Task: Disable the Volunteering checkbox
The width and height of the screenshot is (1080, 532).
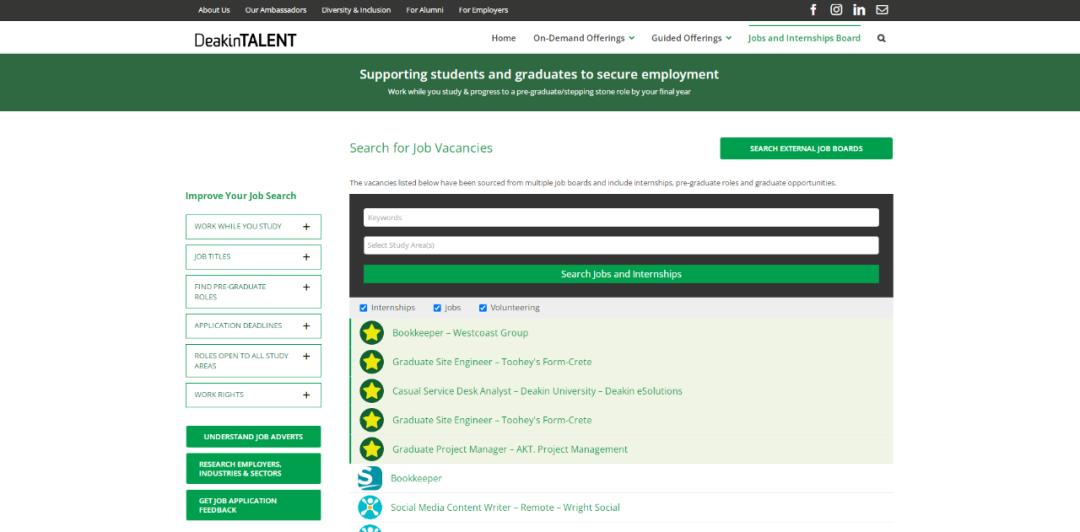Action: click(483, 308)
